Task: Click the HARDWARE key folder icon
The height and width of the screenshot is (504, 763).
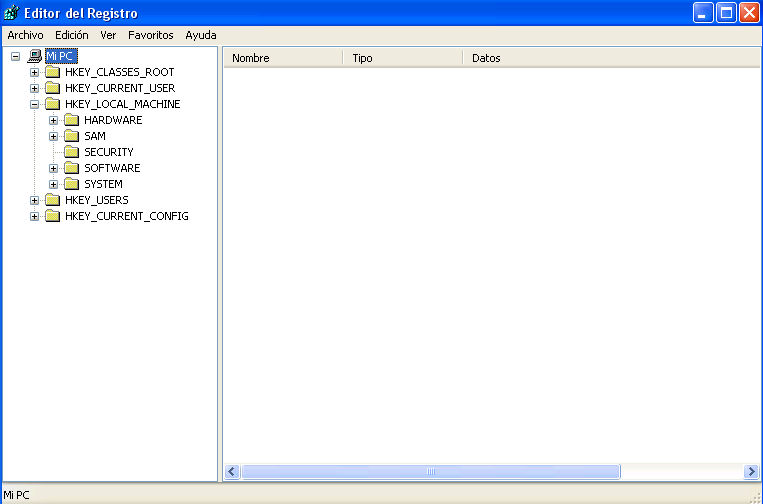Action: click(71, 120)
